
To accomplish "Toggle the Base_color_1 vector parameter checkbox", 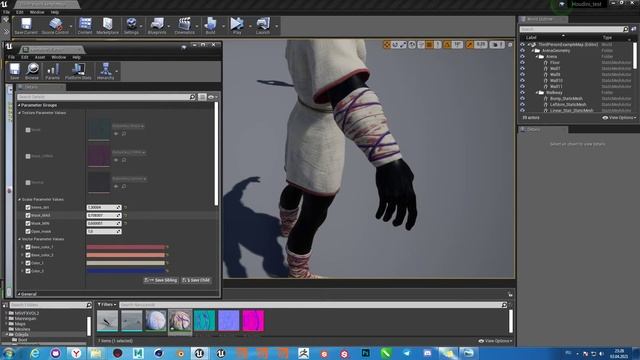I will [28, 247].
